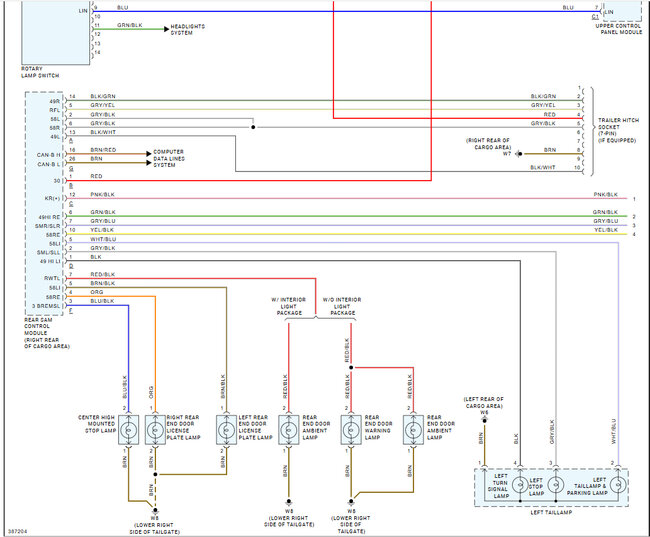The width and height of the screenshot is (650, 537).
Task: Select the RFL terminal label
Action: coord(54,110)
